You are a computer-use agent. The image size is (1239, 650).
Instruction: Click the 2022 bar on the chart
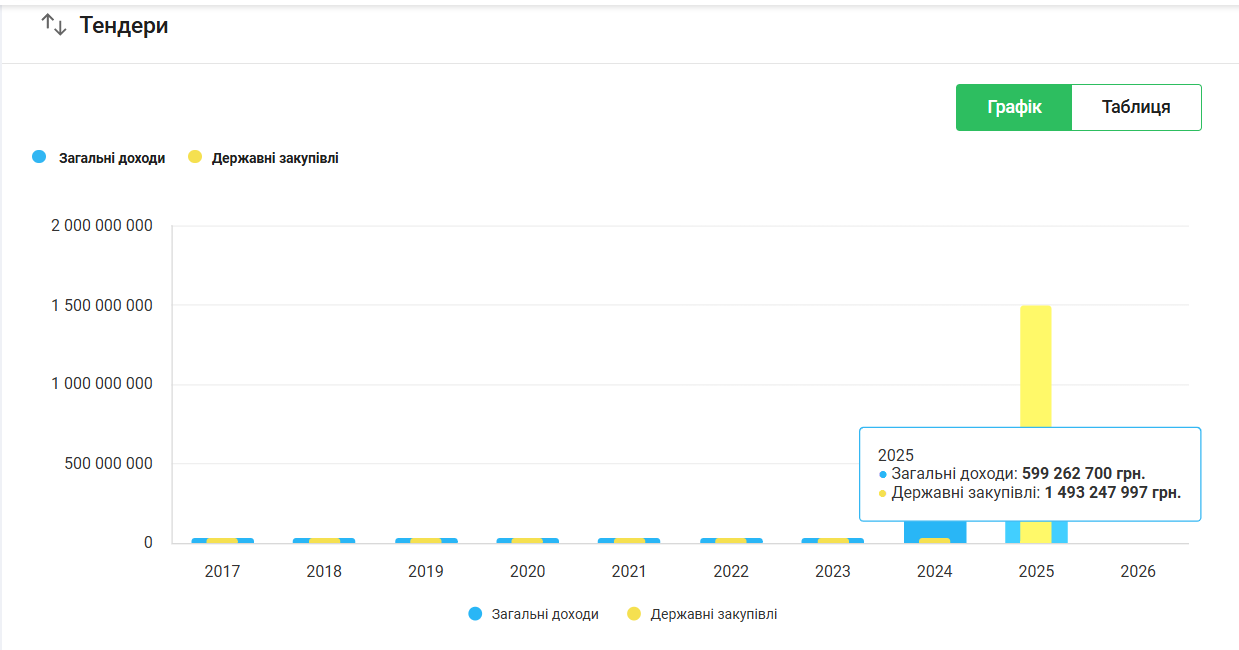(x=731, y=541)
